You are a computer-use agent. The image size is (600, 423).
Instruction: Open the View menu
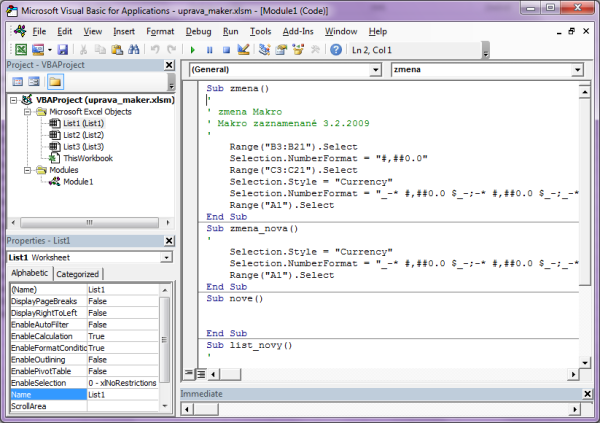coord(93,31)
